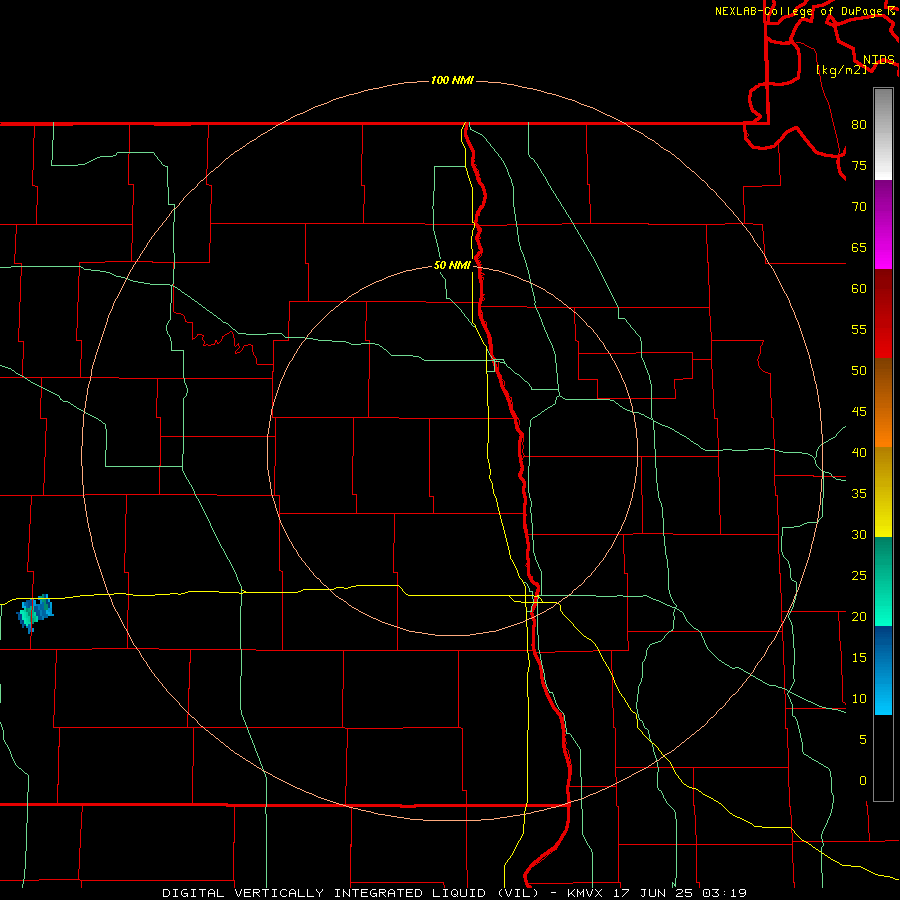
Task: Click the "100 NMI" range ring label
Action: click(x=452, y=80)
